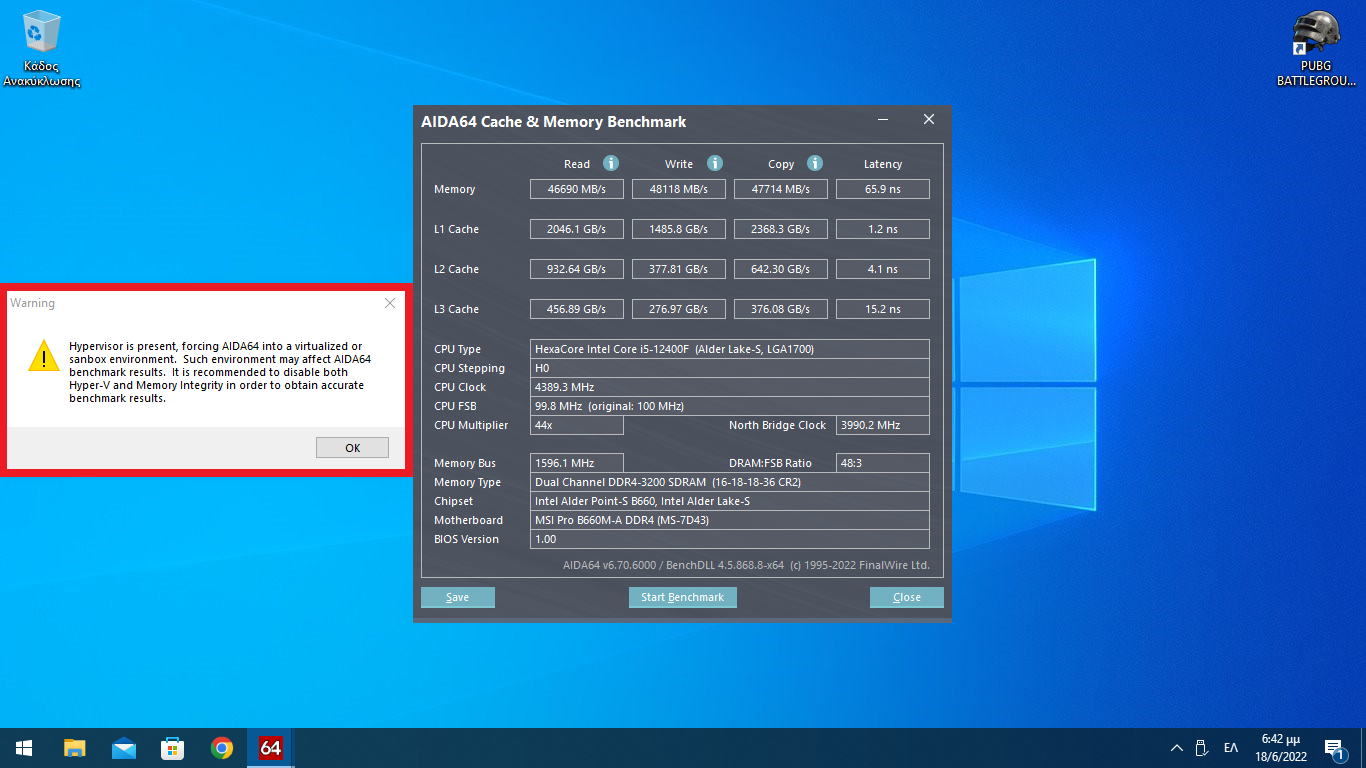Click the Chipset Intel Alder Point-S field
Screen dimensions: 1366x768
[730, 501]
